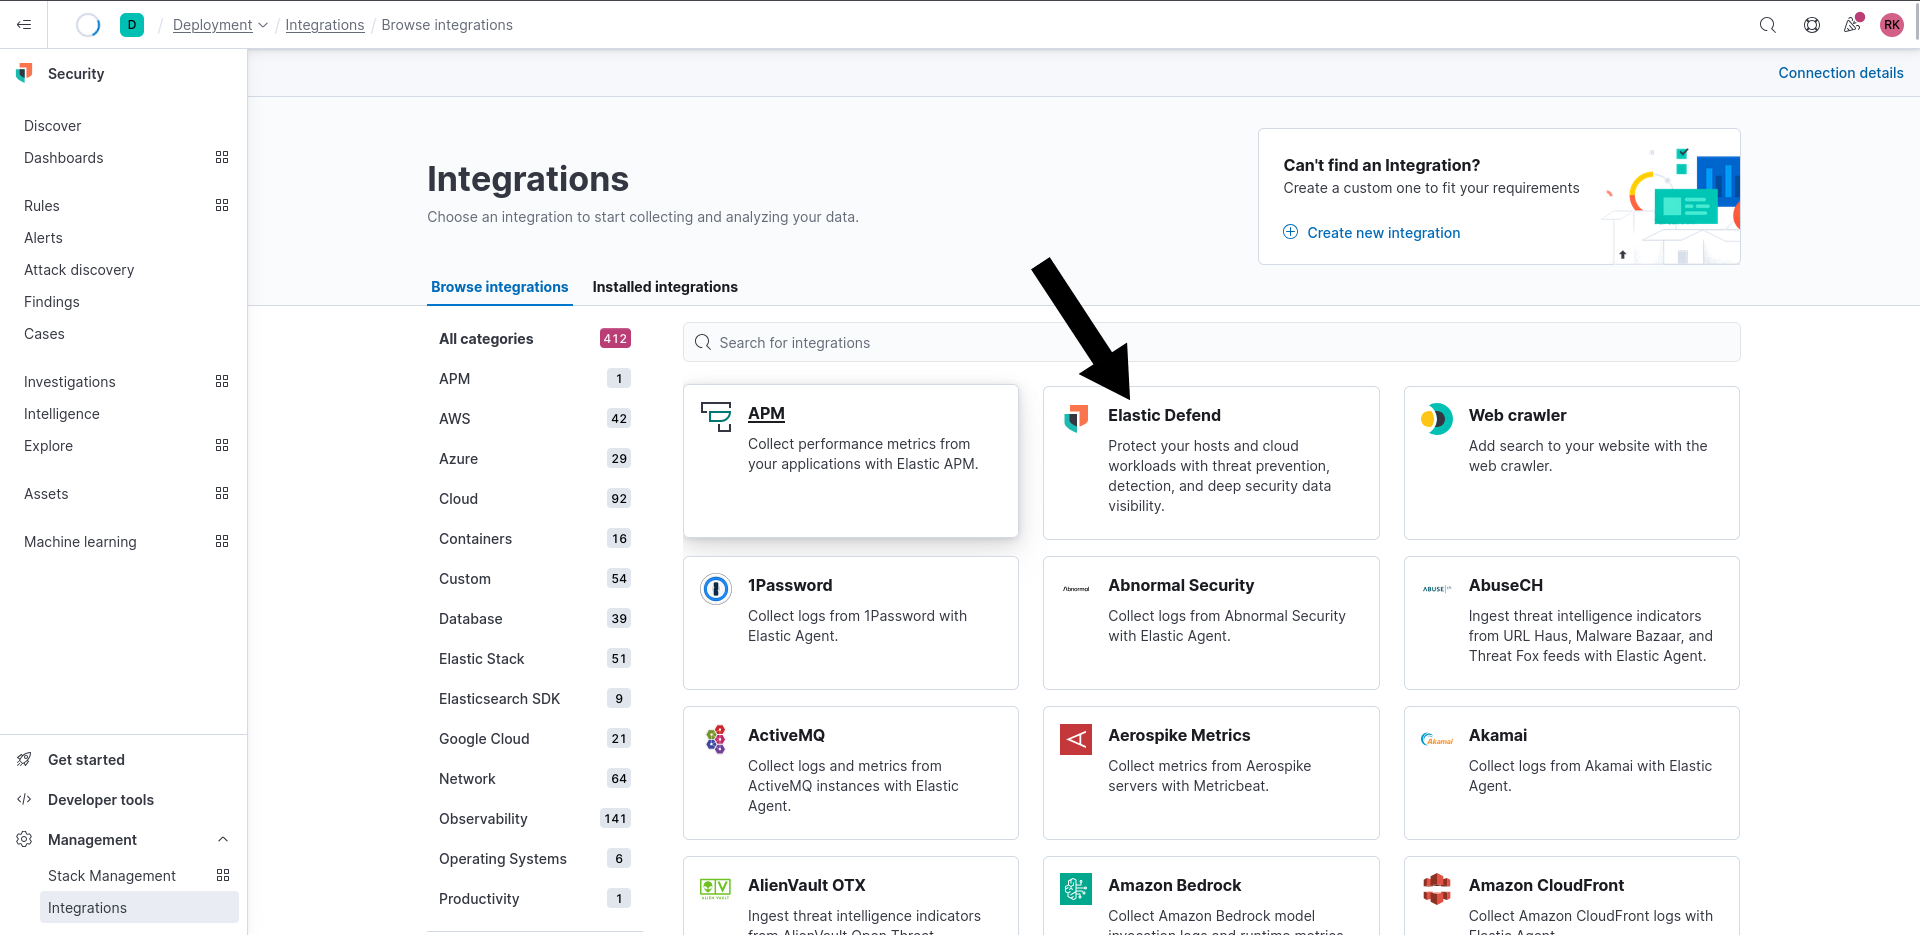
Task: Open the newsfeed notifications icon
Action: pyautogui.click(x=1852, y=25)
